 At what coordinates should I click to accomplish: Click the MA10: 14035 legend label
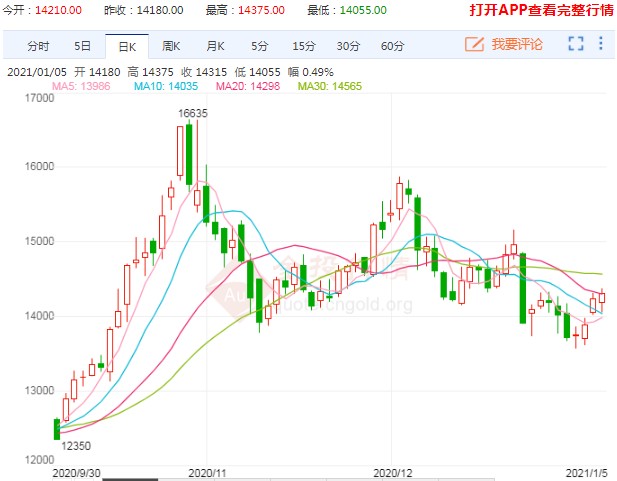(166, 86)
